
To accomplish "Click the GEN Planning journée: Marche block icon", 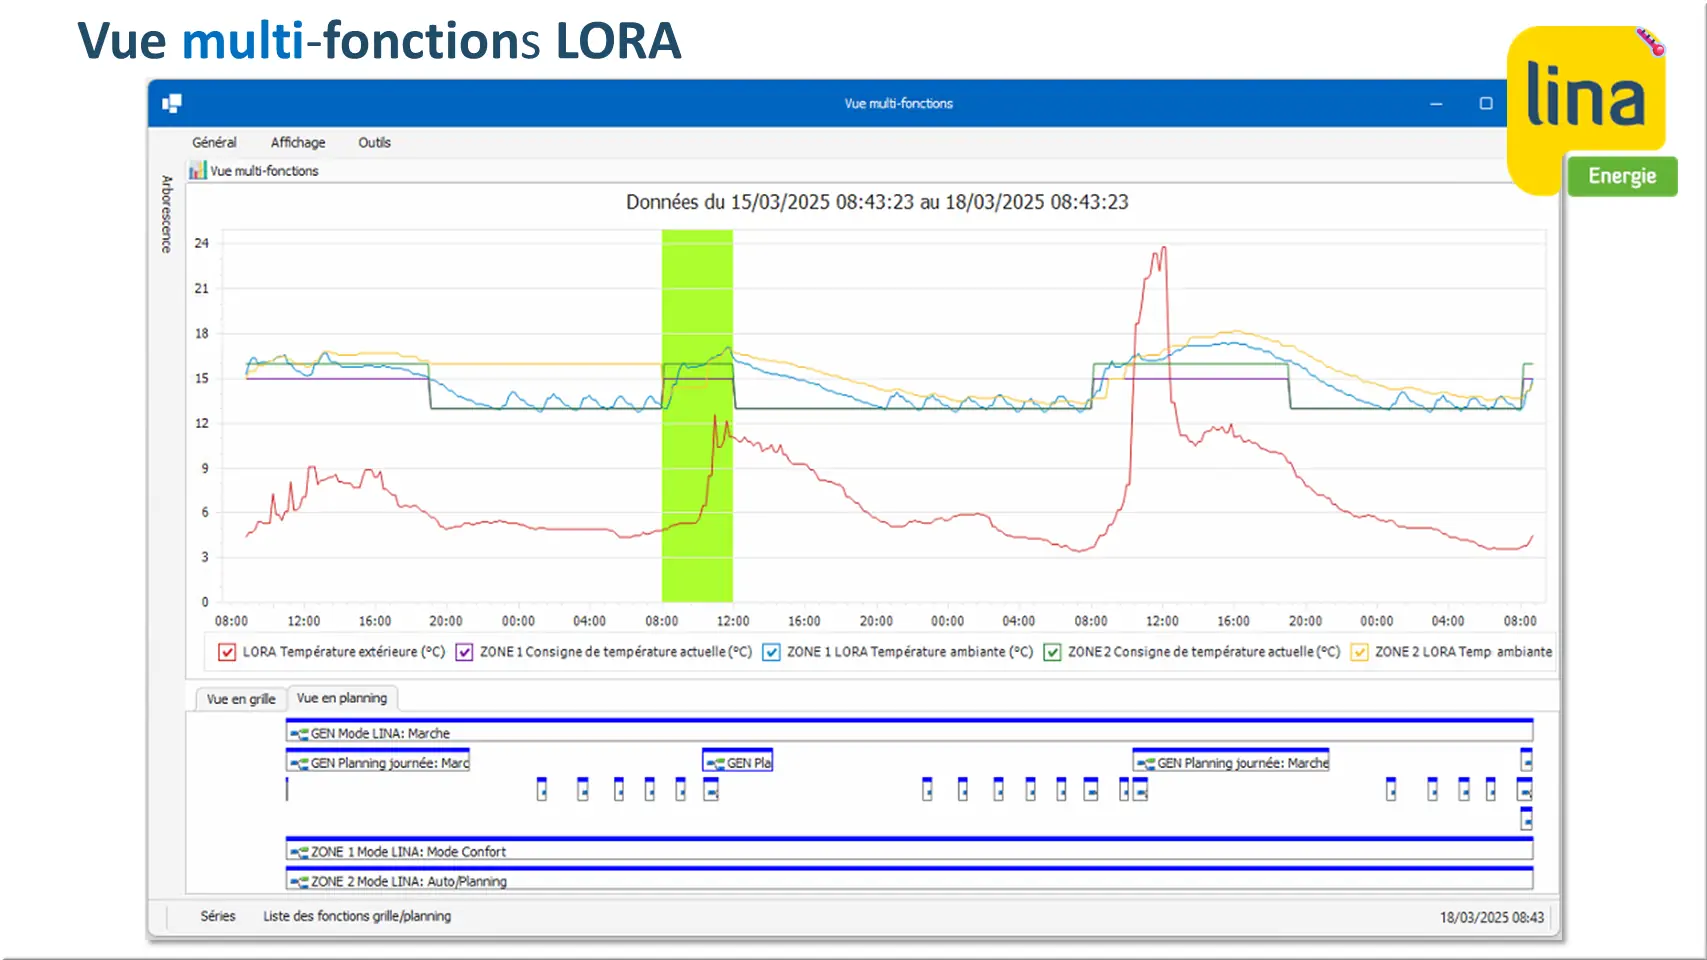I will 1145,763.
